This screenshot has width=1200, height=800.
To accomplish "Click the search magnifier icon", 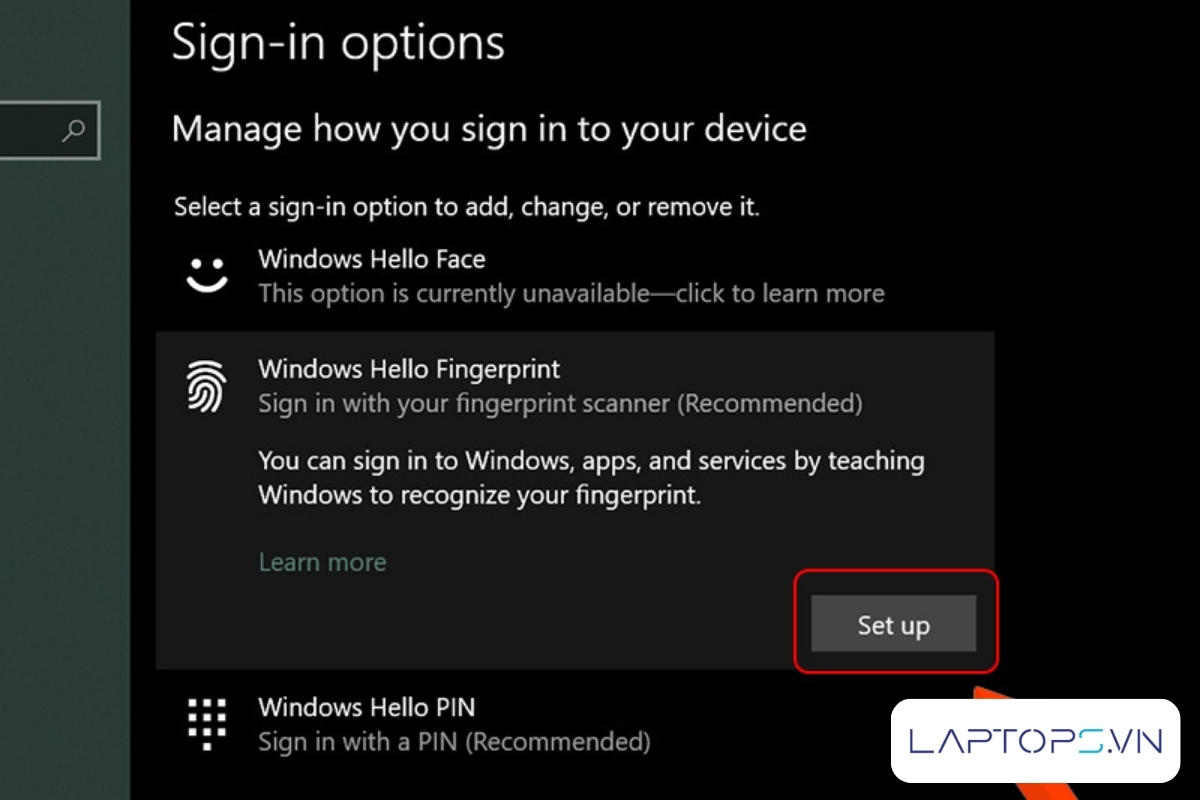I will [74, 131].
